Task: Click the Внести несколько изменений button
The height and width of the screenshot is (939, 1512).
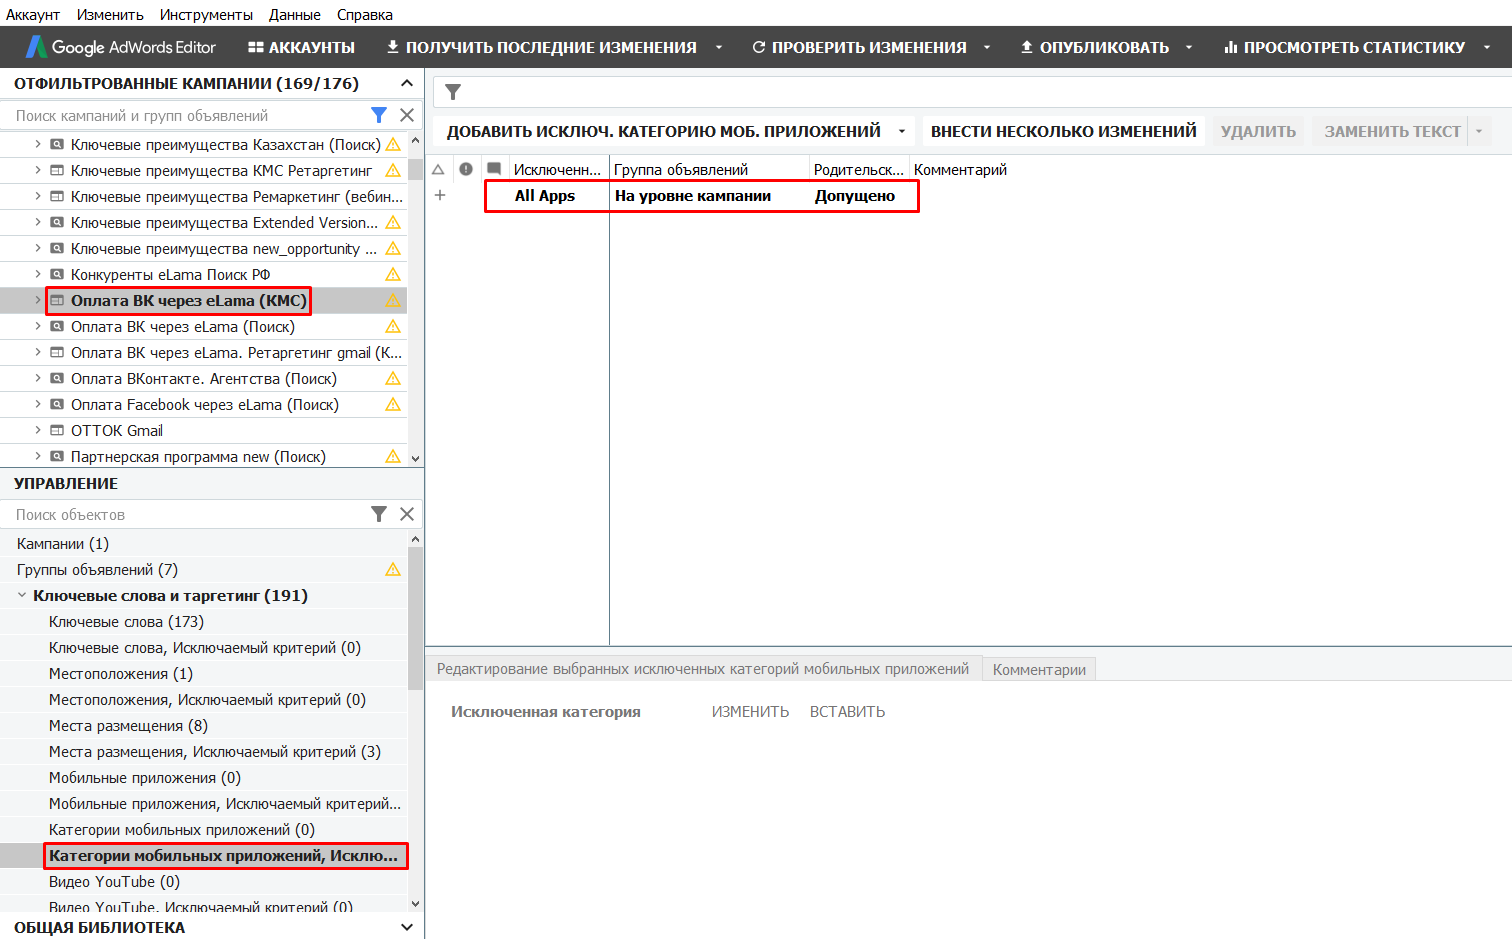Action: tap(1063, 131)
